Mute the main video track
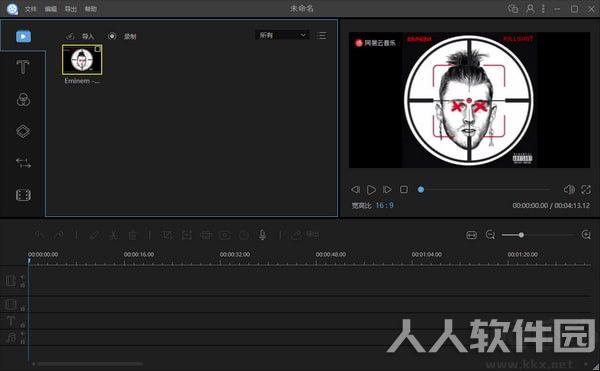This screenshot has height=371, width=600. pos(22,277)
